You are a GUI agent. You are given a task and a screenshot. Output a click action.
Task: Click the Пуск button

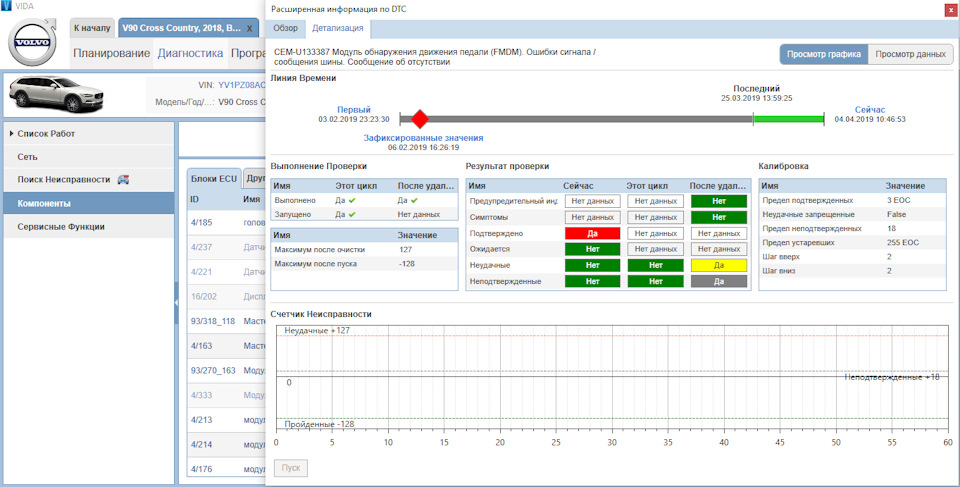coord(291,468)
